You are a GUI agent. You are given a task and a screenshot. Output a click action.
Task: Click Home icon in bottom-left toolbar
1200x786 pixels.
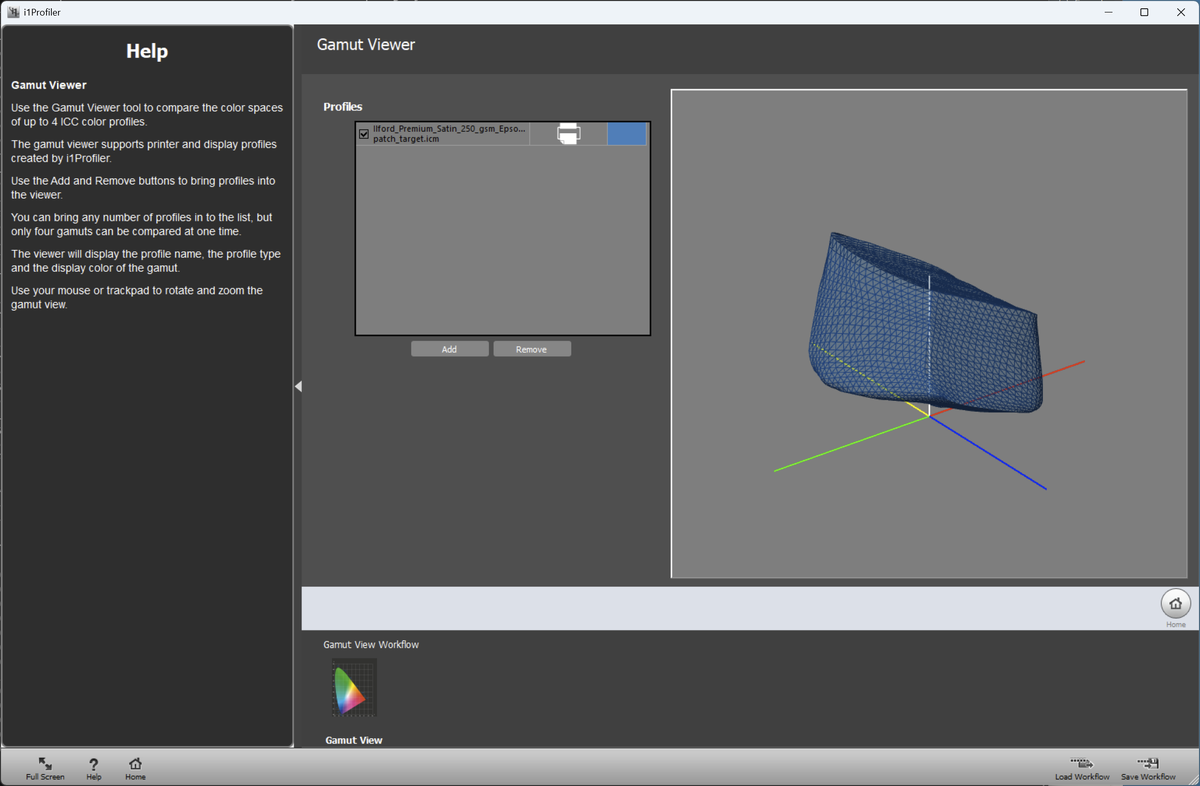(135, 765)
